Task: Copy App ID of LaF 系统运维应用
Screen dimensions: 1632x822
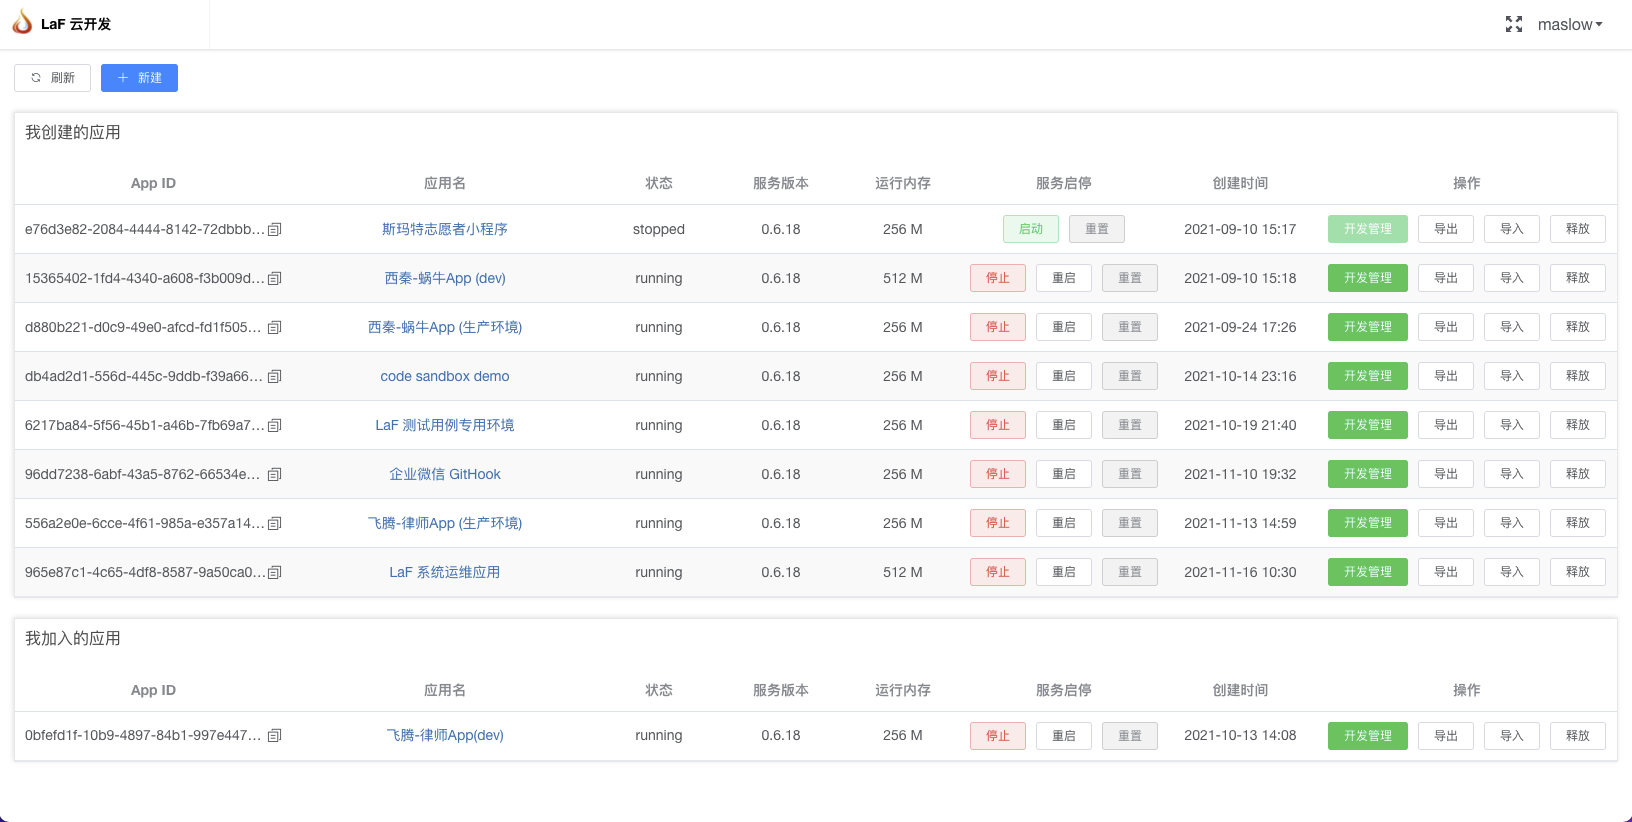Action: tap(275, 573)
